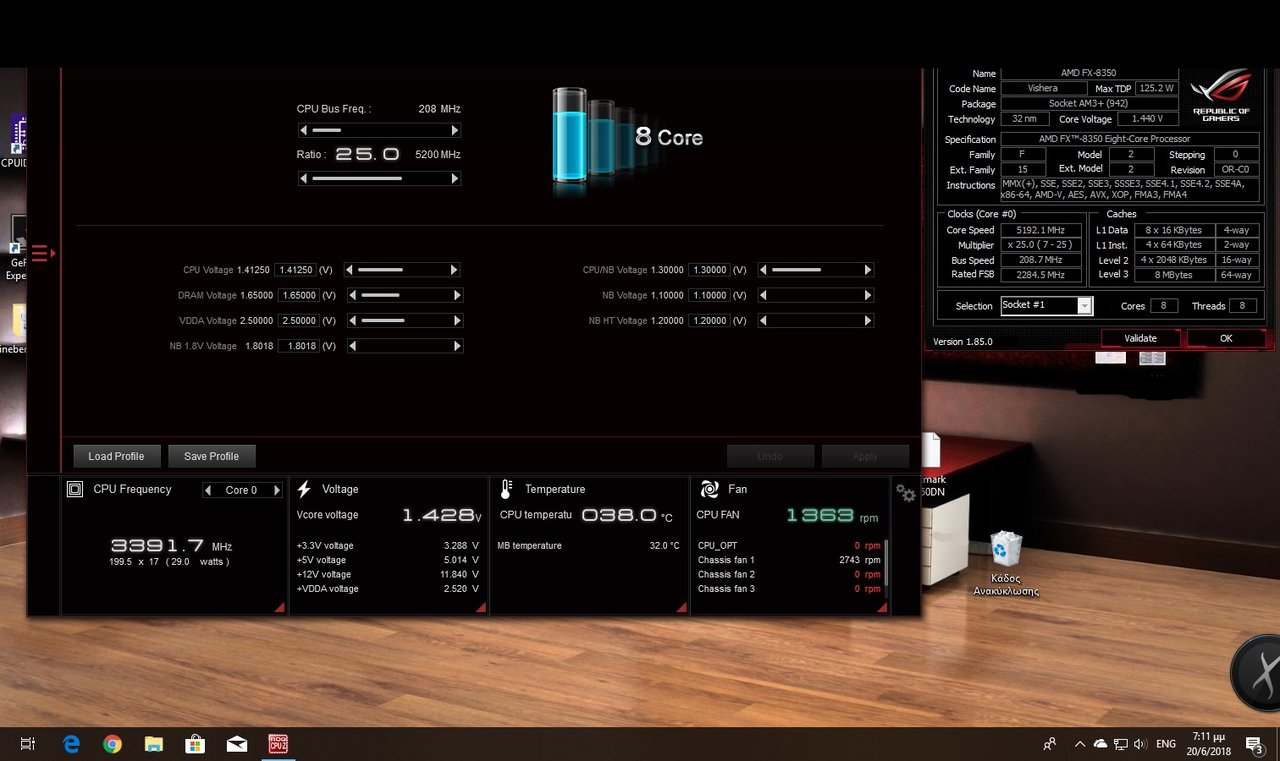Click the ENG language indicator
Image resolution: width=1280 pixels, height=761 pixels.
coord(1166,744)
